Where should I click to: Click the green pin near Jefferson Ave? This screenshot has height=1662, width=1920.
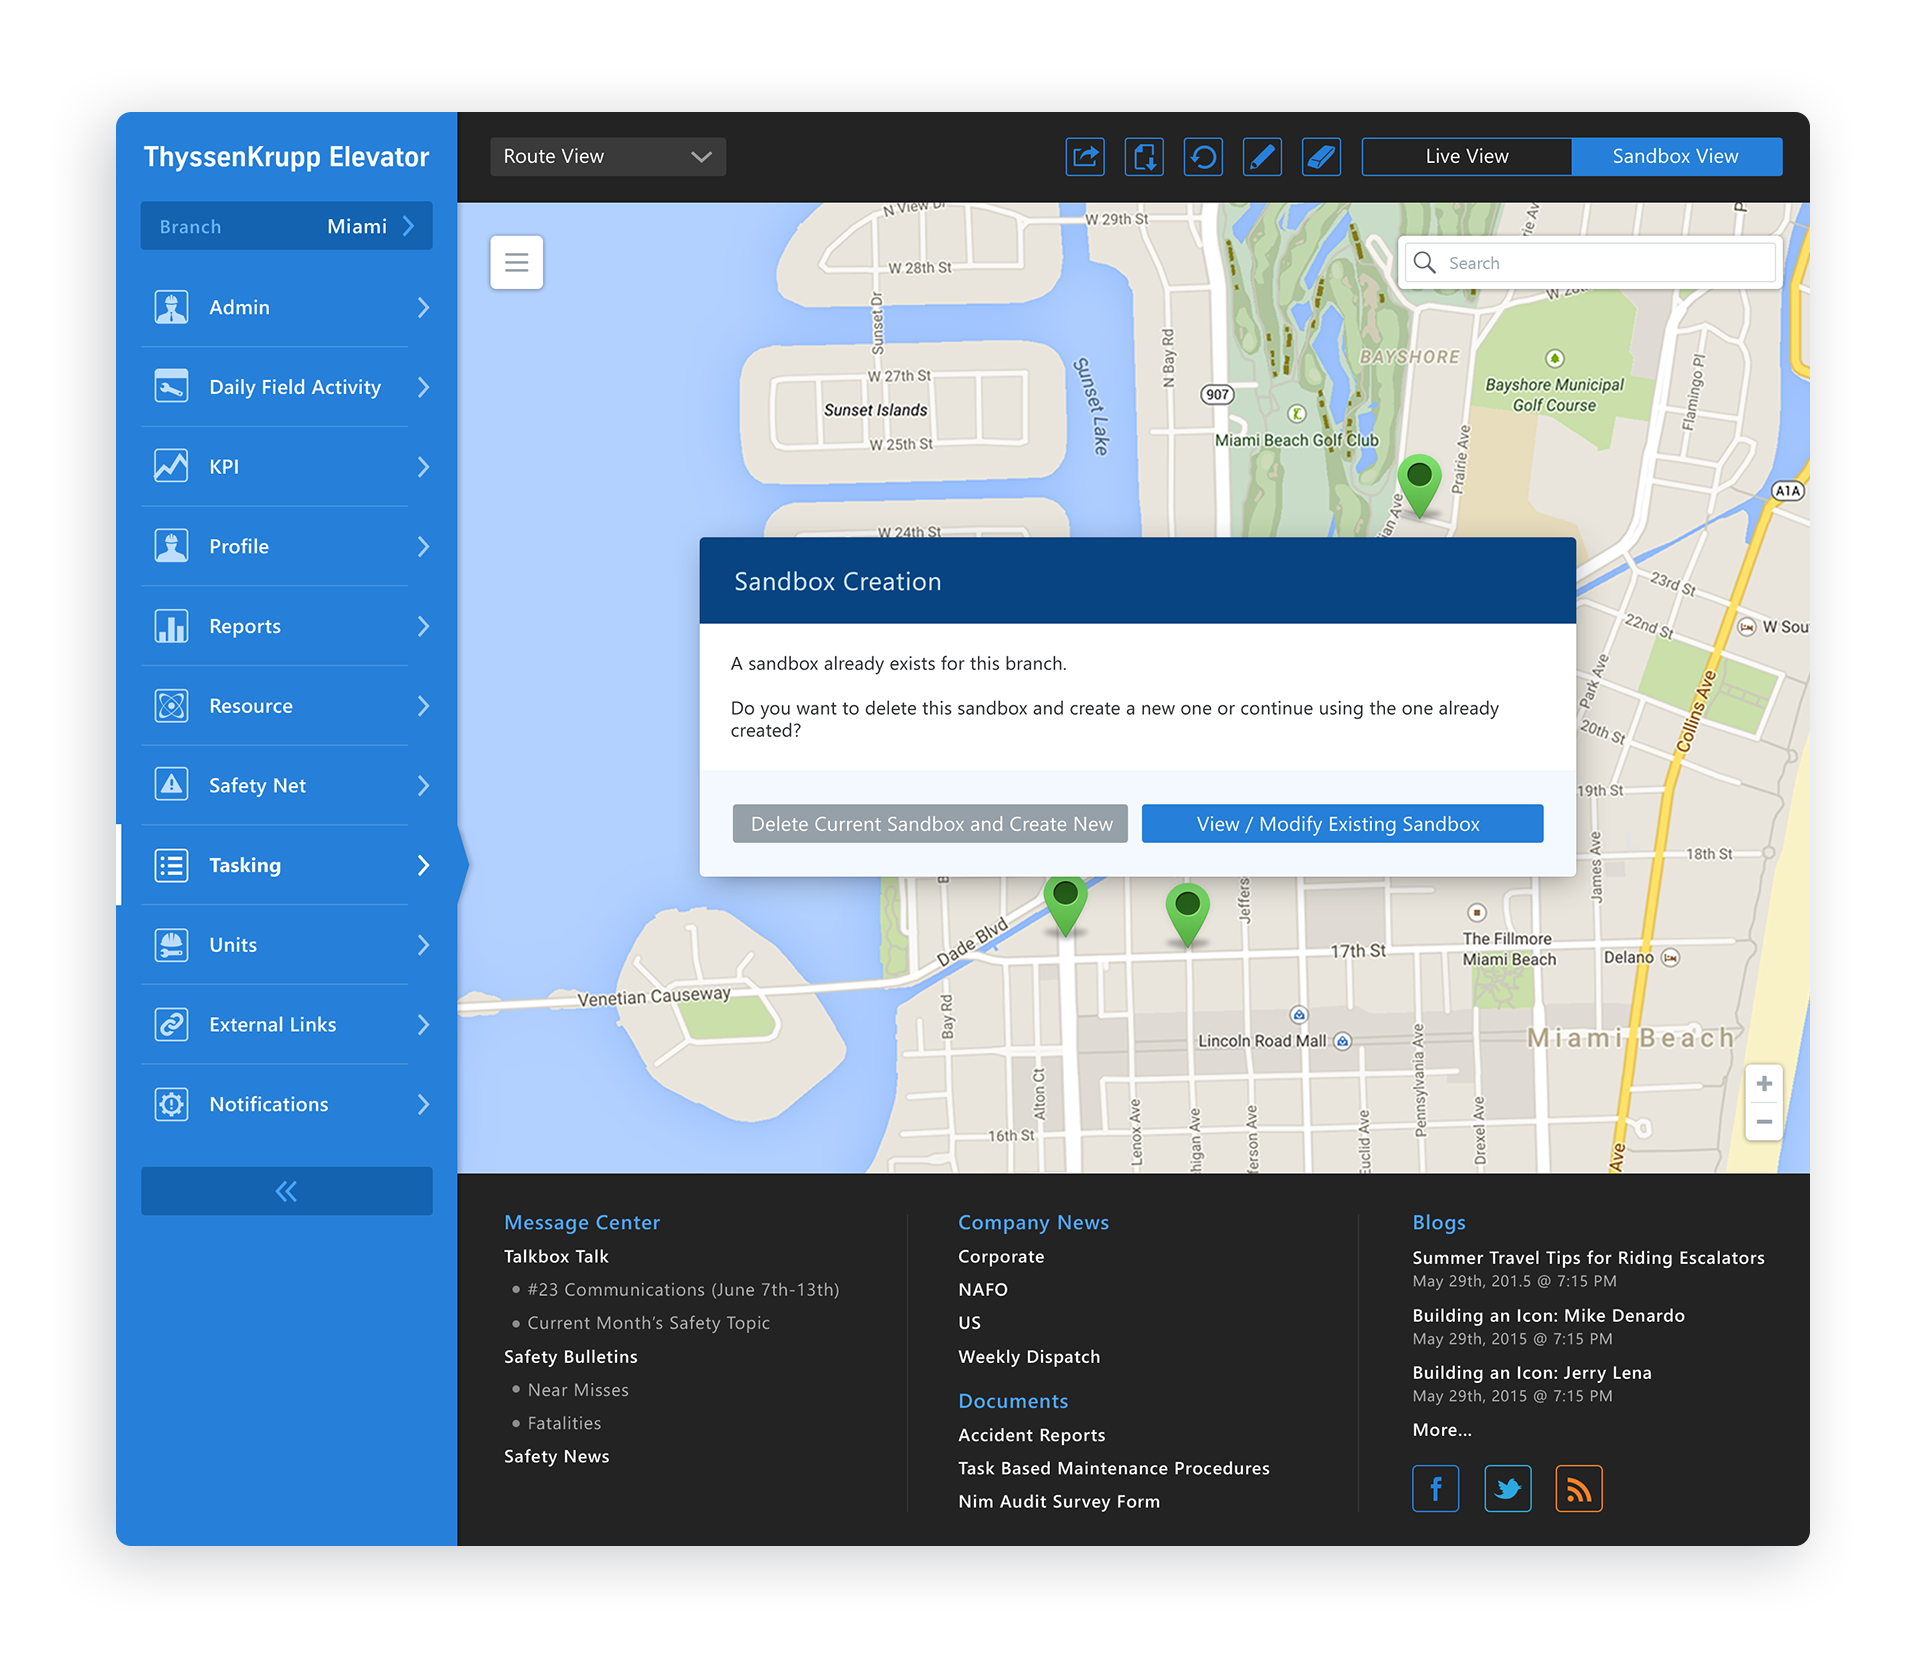pos(1188,913)
